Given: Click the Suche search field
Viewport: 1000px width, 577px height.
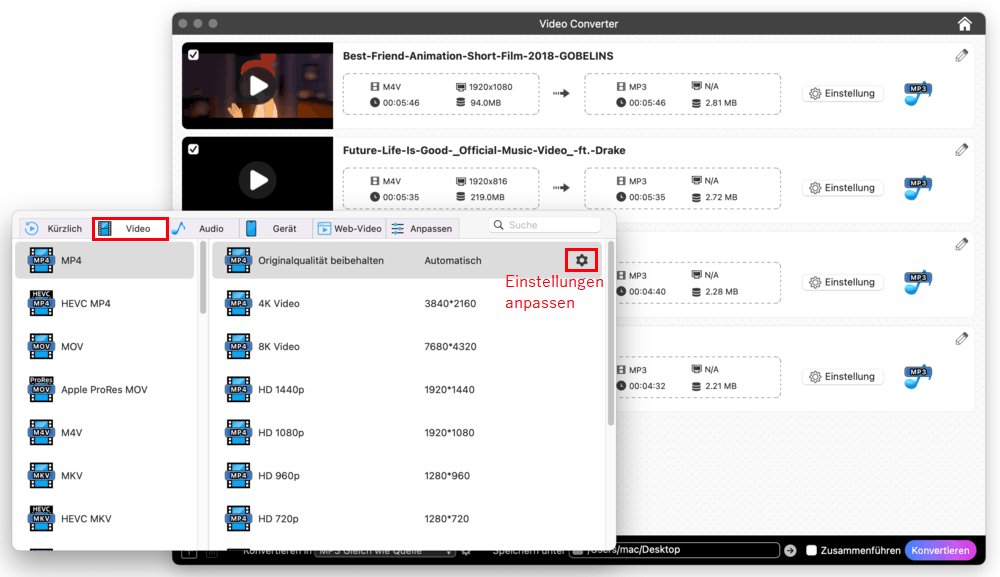Looking at the screenshot, I should (551, 225).
